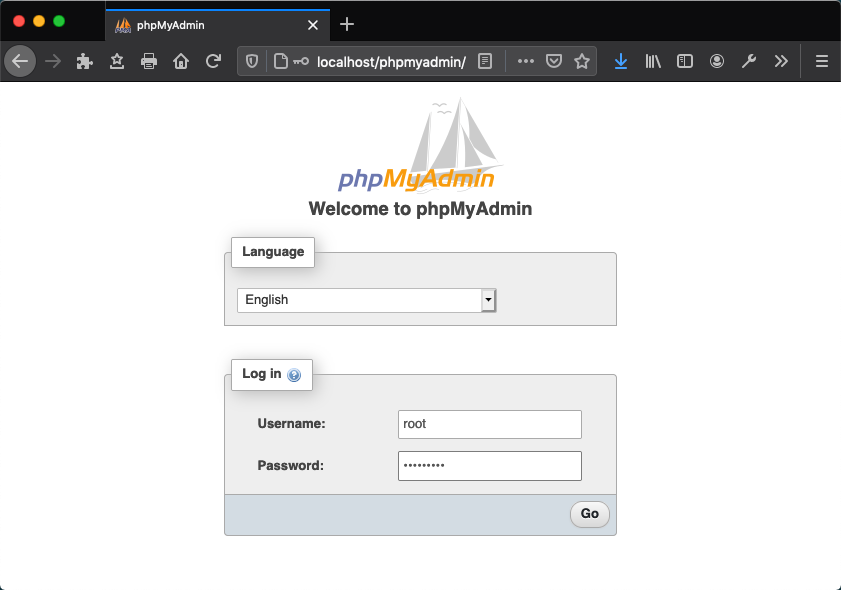This screenshot has width=841, height=590.
Task: Toggle reader view icon
Action: coord(485,61)
